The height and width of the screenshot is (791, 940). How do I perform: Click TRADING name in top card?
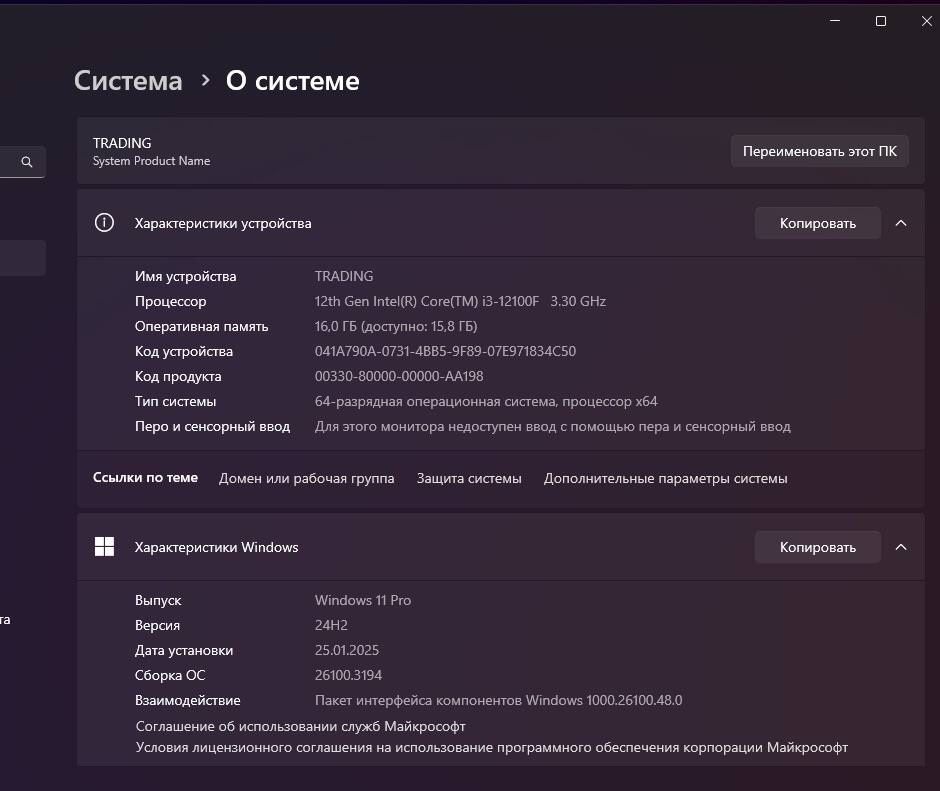tap(122, 143)
